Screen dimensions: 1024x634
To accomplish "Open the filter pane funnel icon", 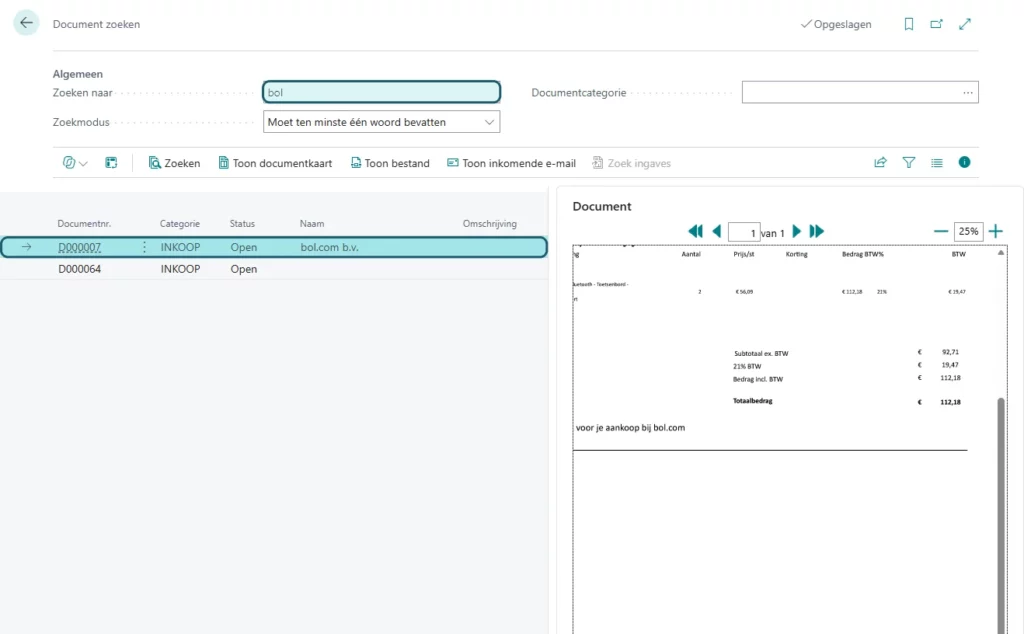I will (908, 163).
